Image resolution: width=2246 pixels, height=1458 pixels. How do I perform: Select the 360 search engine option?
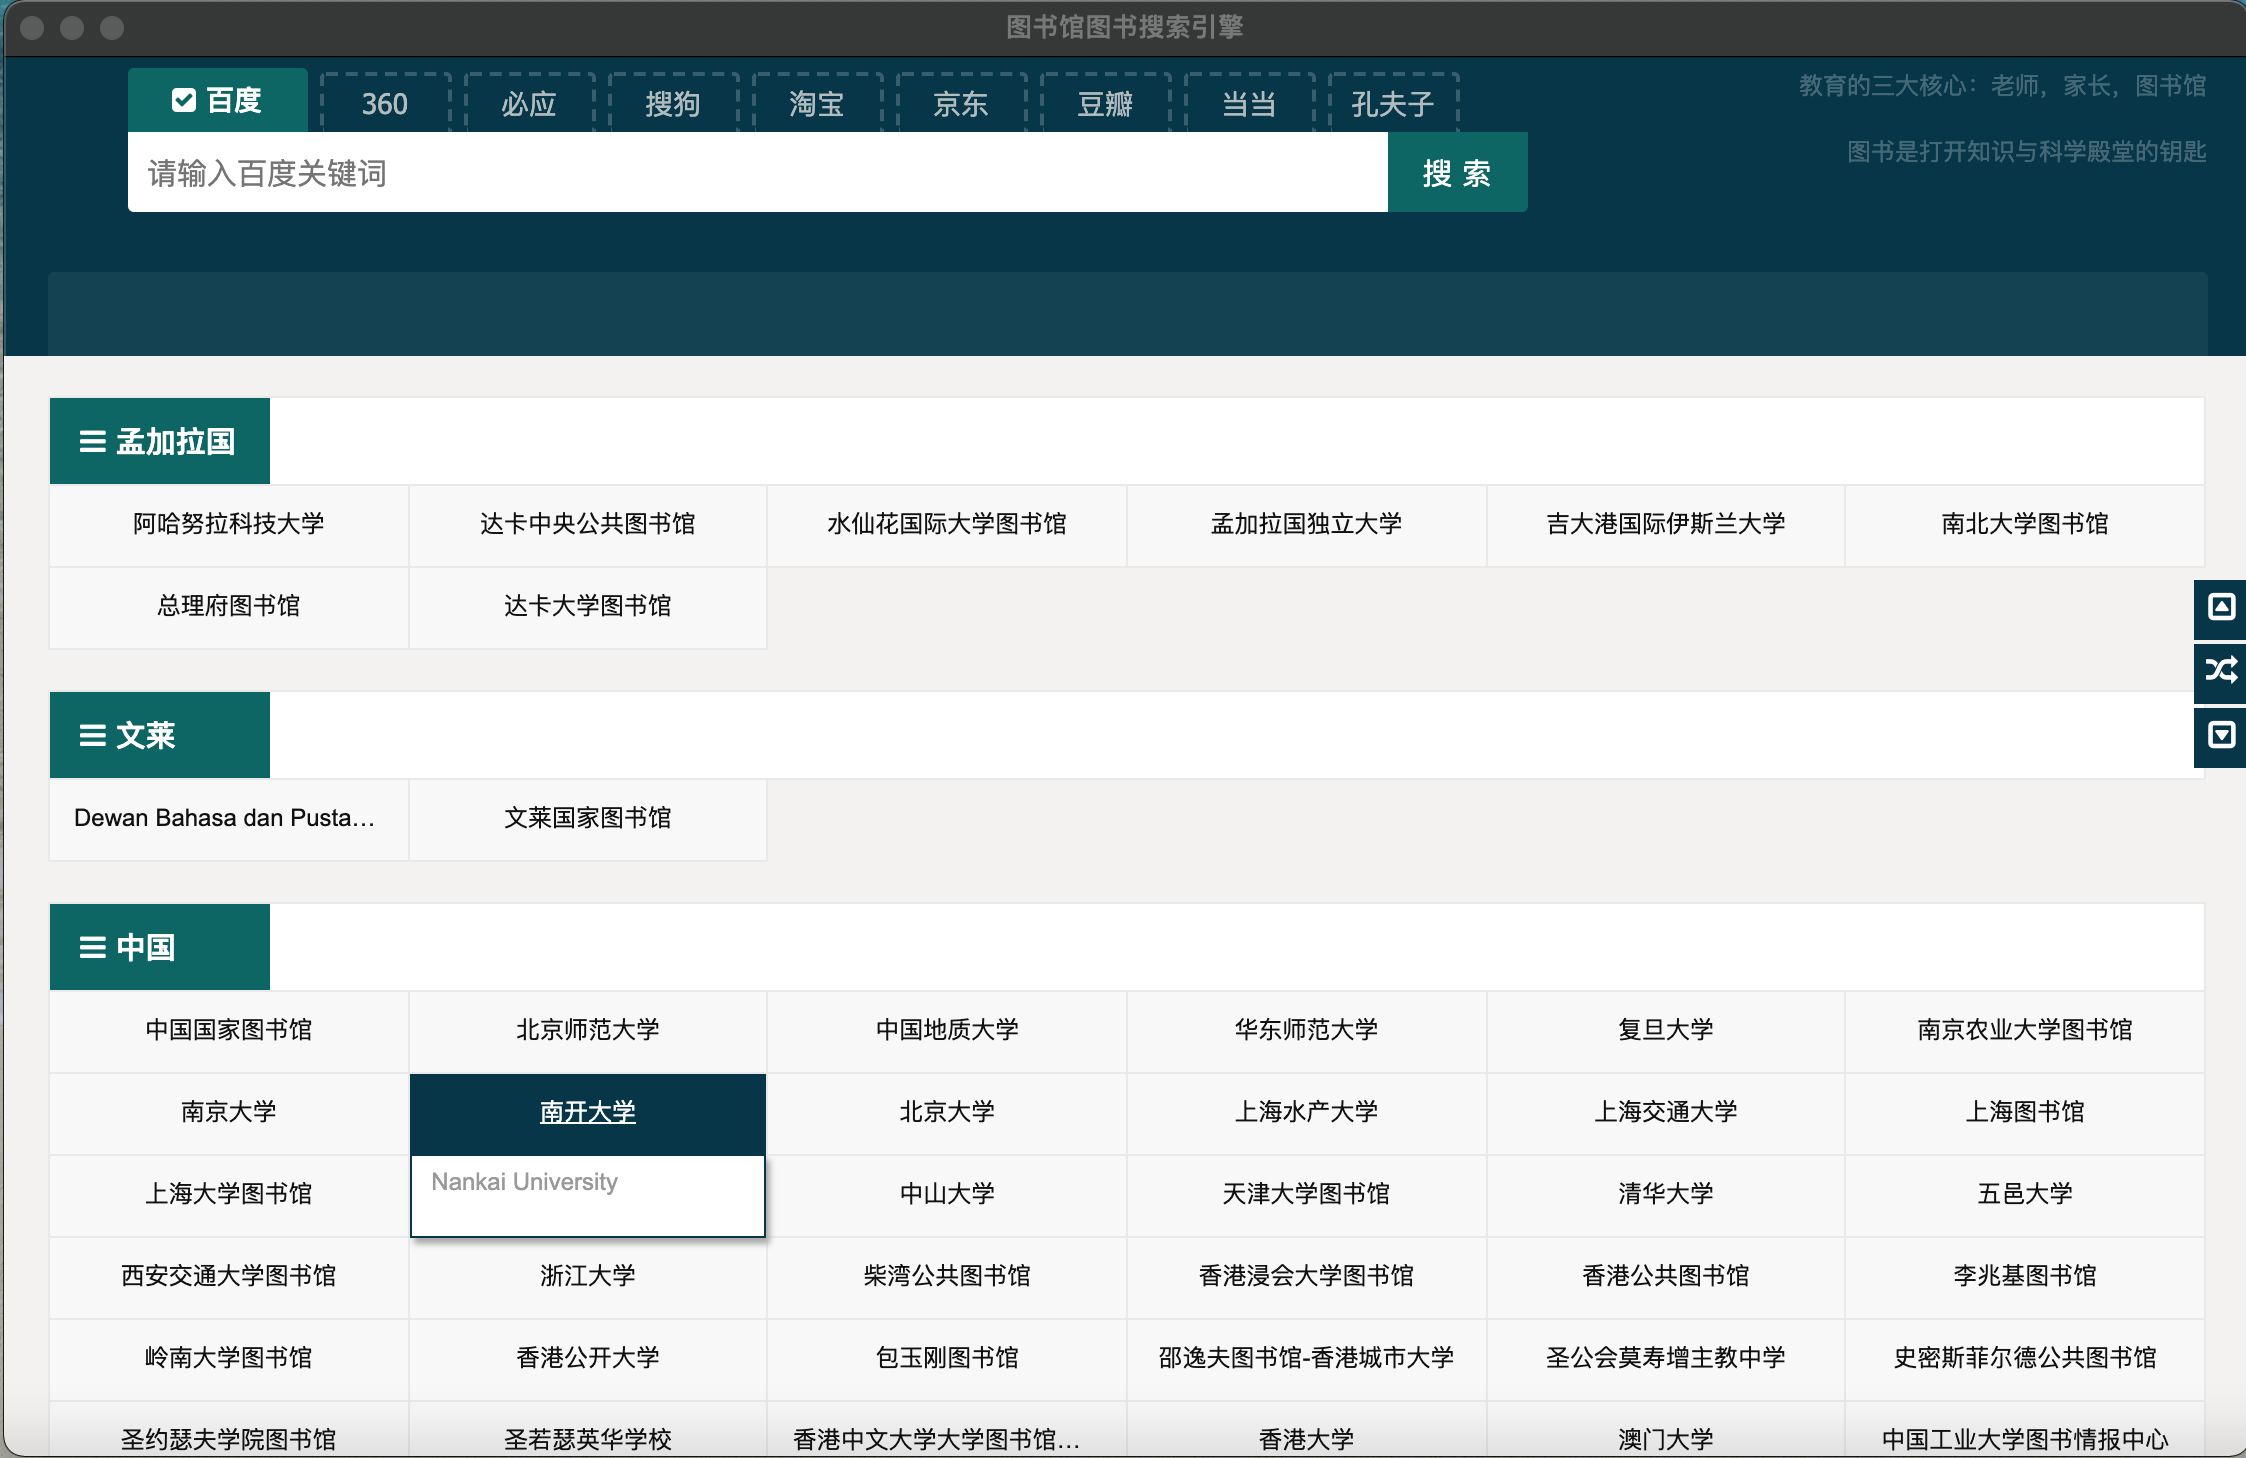pos(385,103)
